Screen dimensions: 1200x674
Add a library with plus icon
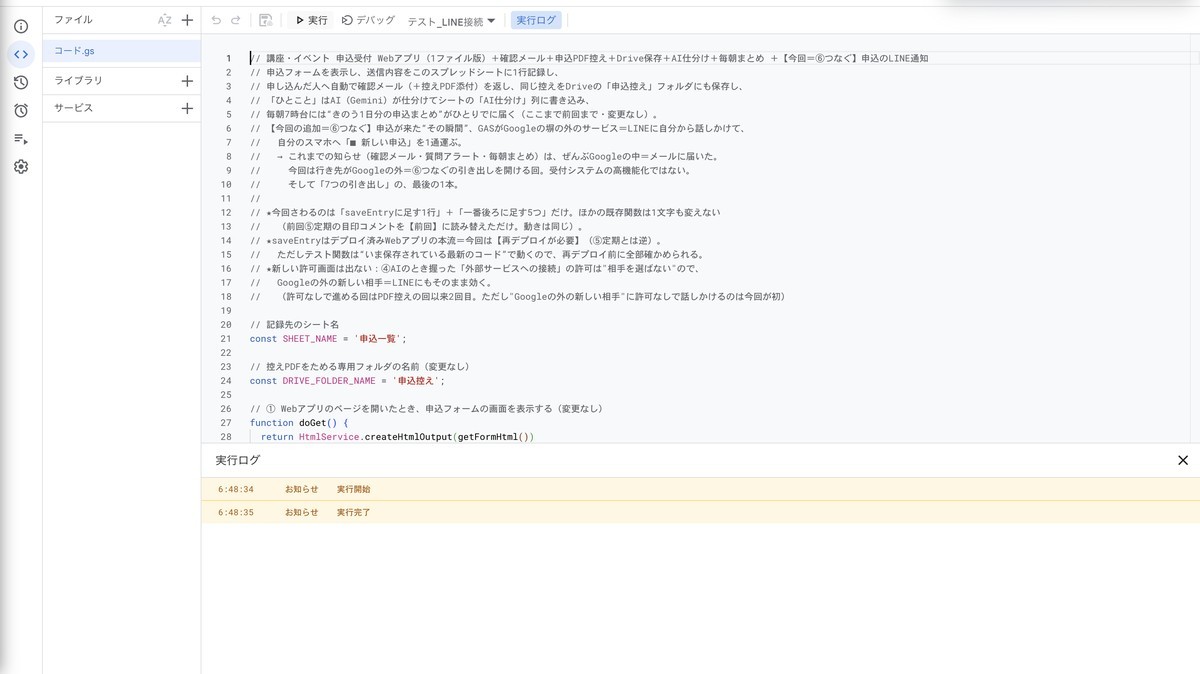(187, 80)
